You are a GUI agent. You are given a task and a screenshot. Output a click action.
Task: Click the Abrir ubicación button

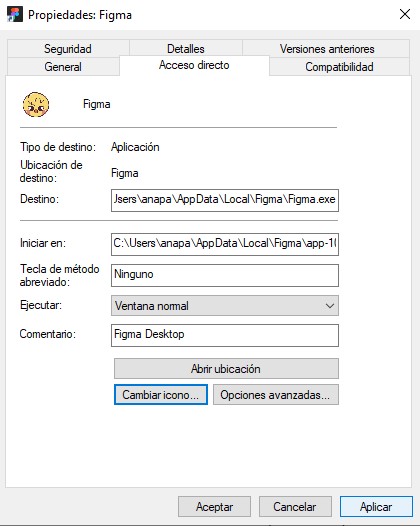(x=226, y=368)
